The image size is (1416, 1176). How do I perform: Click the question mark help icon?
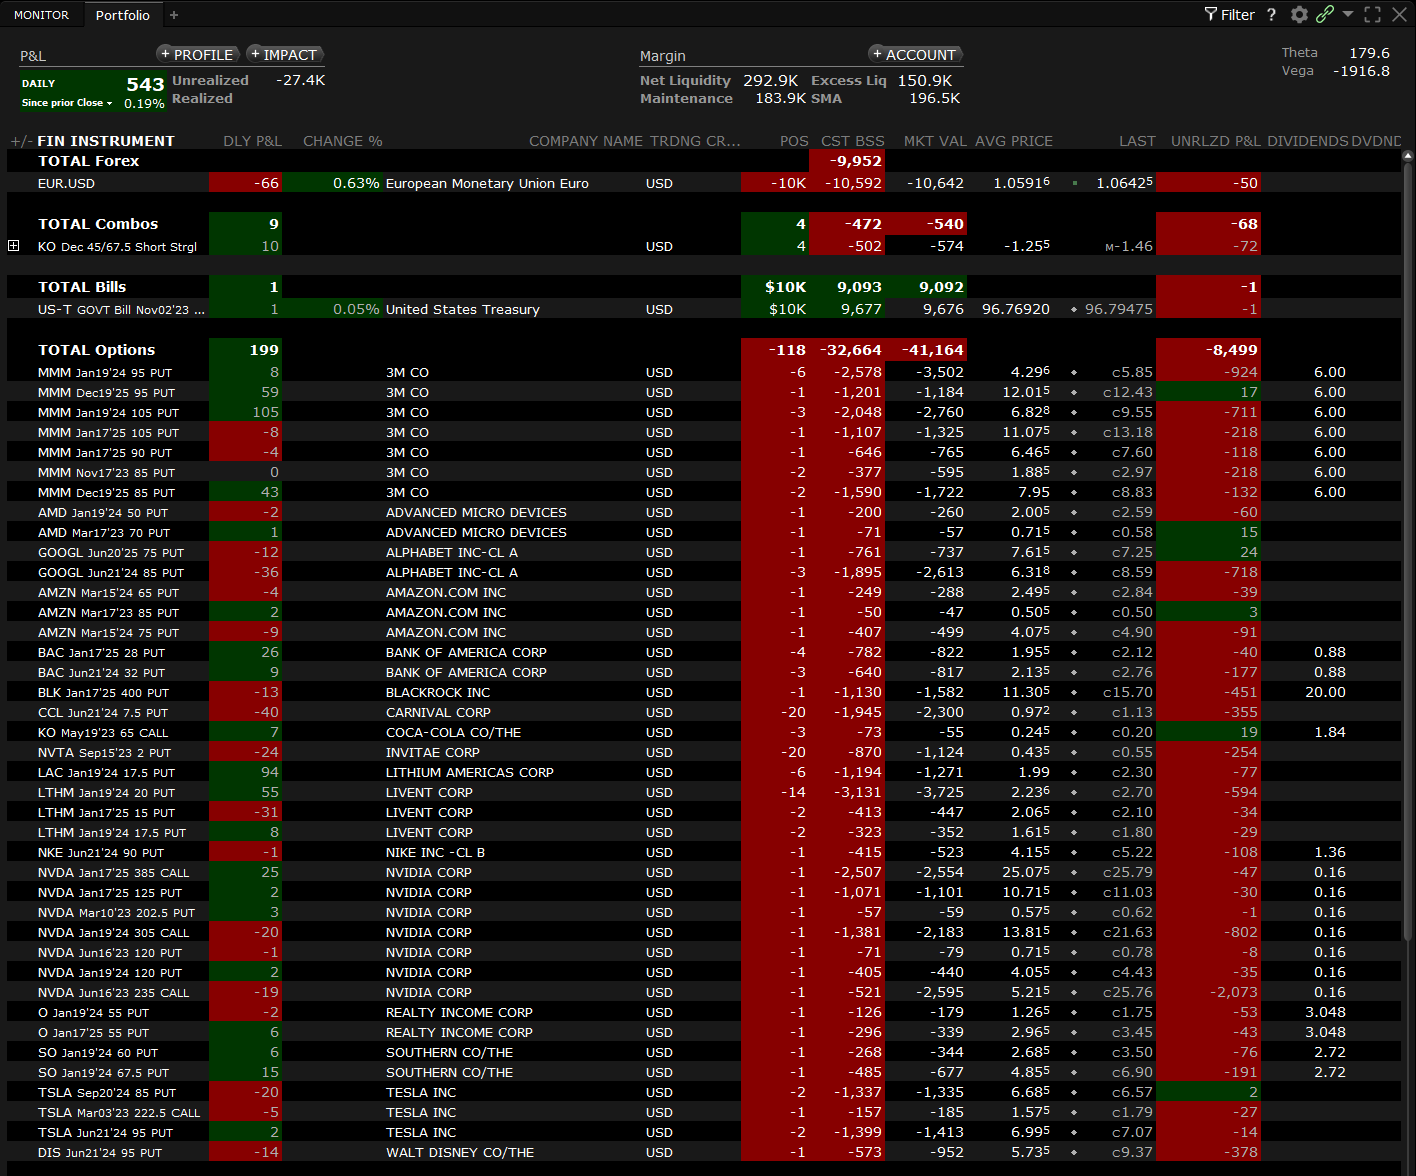[1271, 15]
